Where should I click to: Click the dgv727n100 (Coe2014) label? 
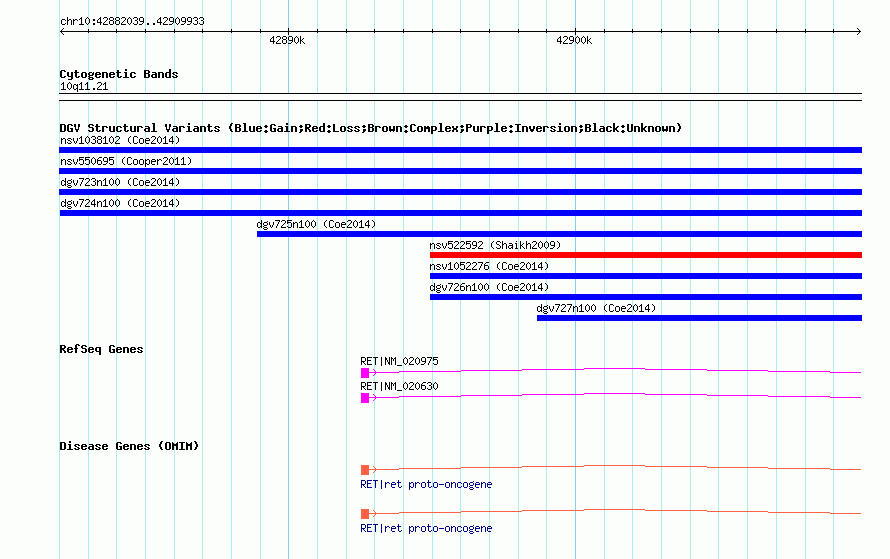coord(596,308)
